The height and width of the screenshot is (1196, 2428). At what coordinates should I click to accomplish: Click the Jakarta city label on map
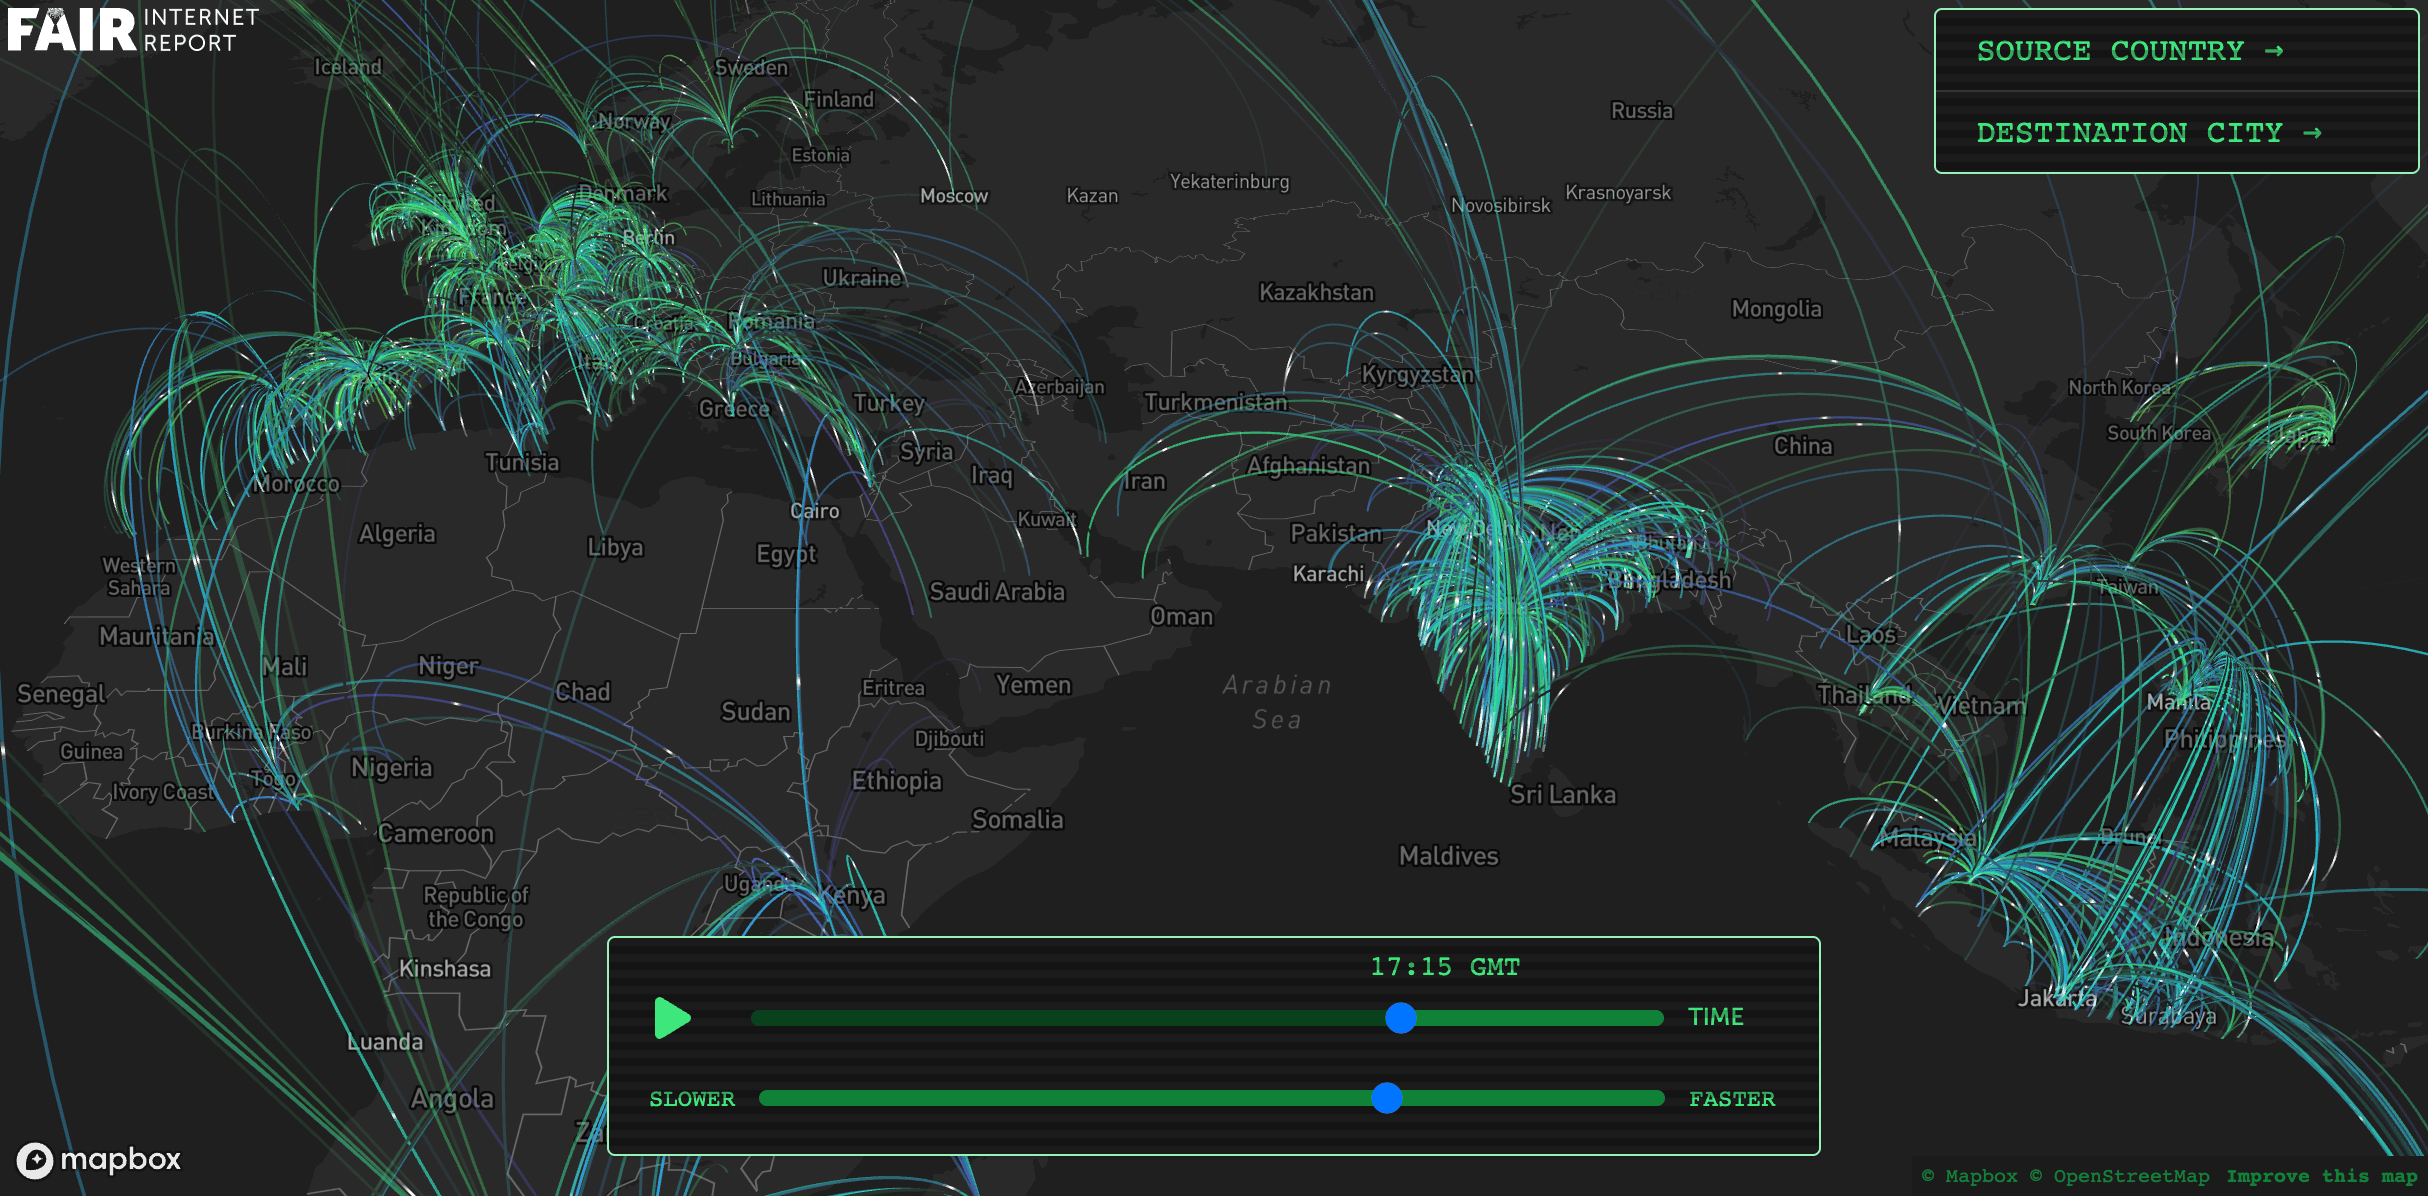click(x=2056, y=998)
